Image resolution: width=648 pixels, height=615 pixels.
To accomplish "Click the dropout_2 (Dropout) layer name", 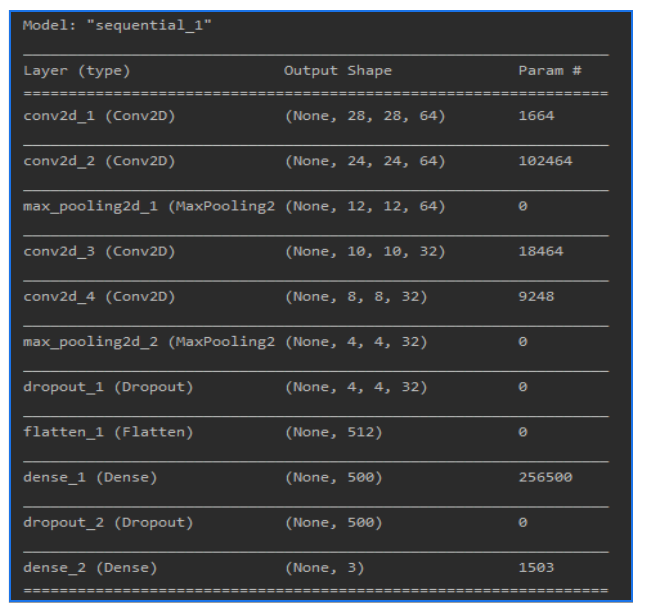I will 108,522.
